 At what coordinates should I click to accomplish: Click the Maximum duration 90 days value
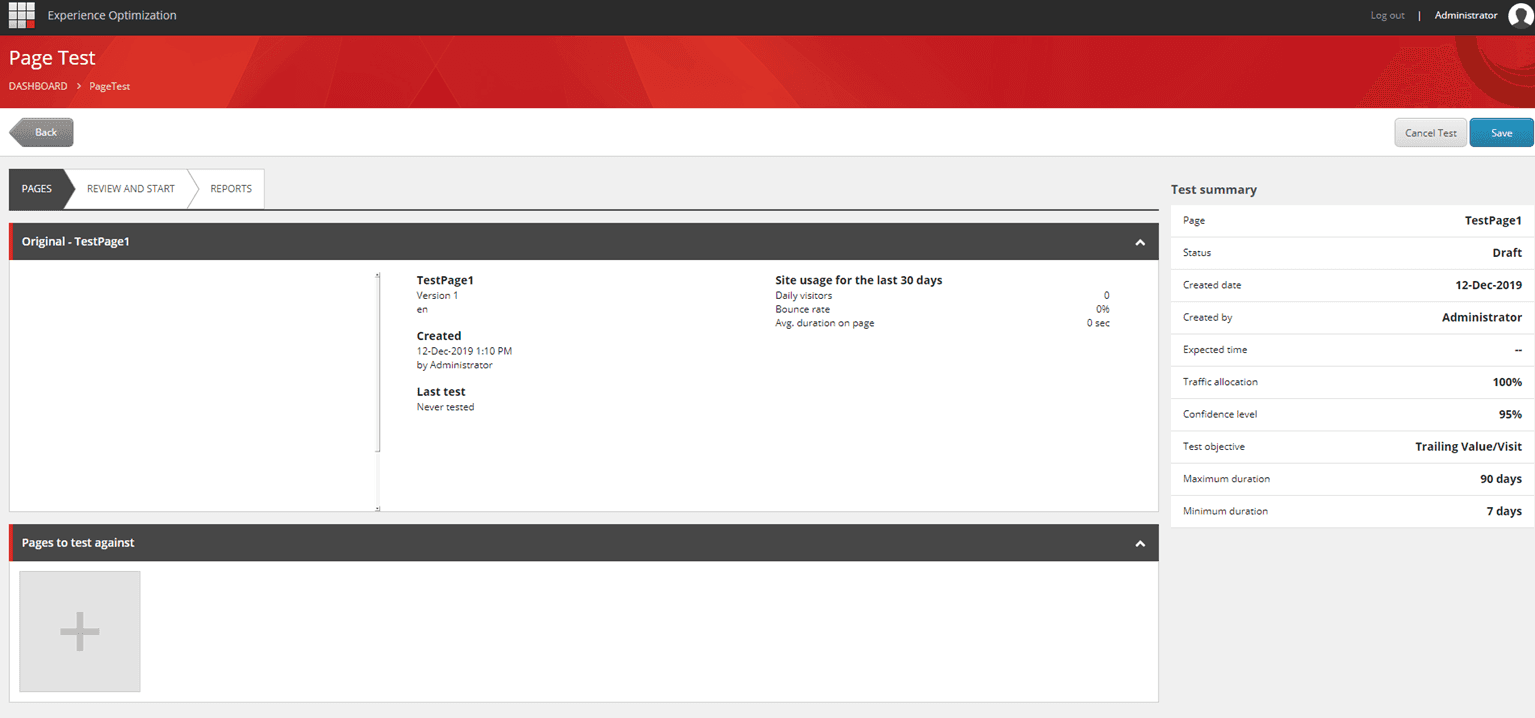1501,479
